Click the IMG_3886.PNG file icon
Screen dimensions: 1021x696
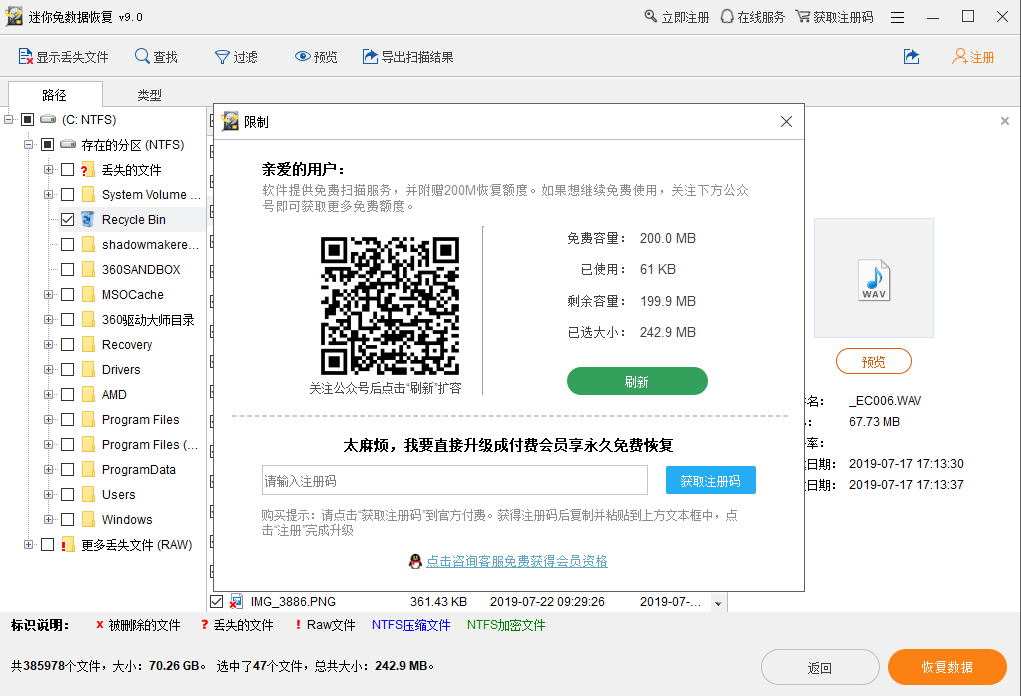[x=236, y=602]
